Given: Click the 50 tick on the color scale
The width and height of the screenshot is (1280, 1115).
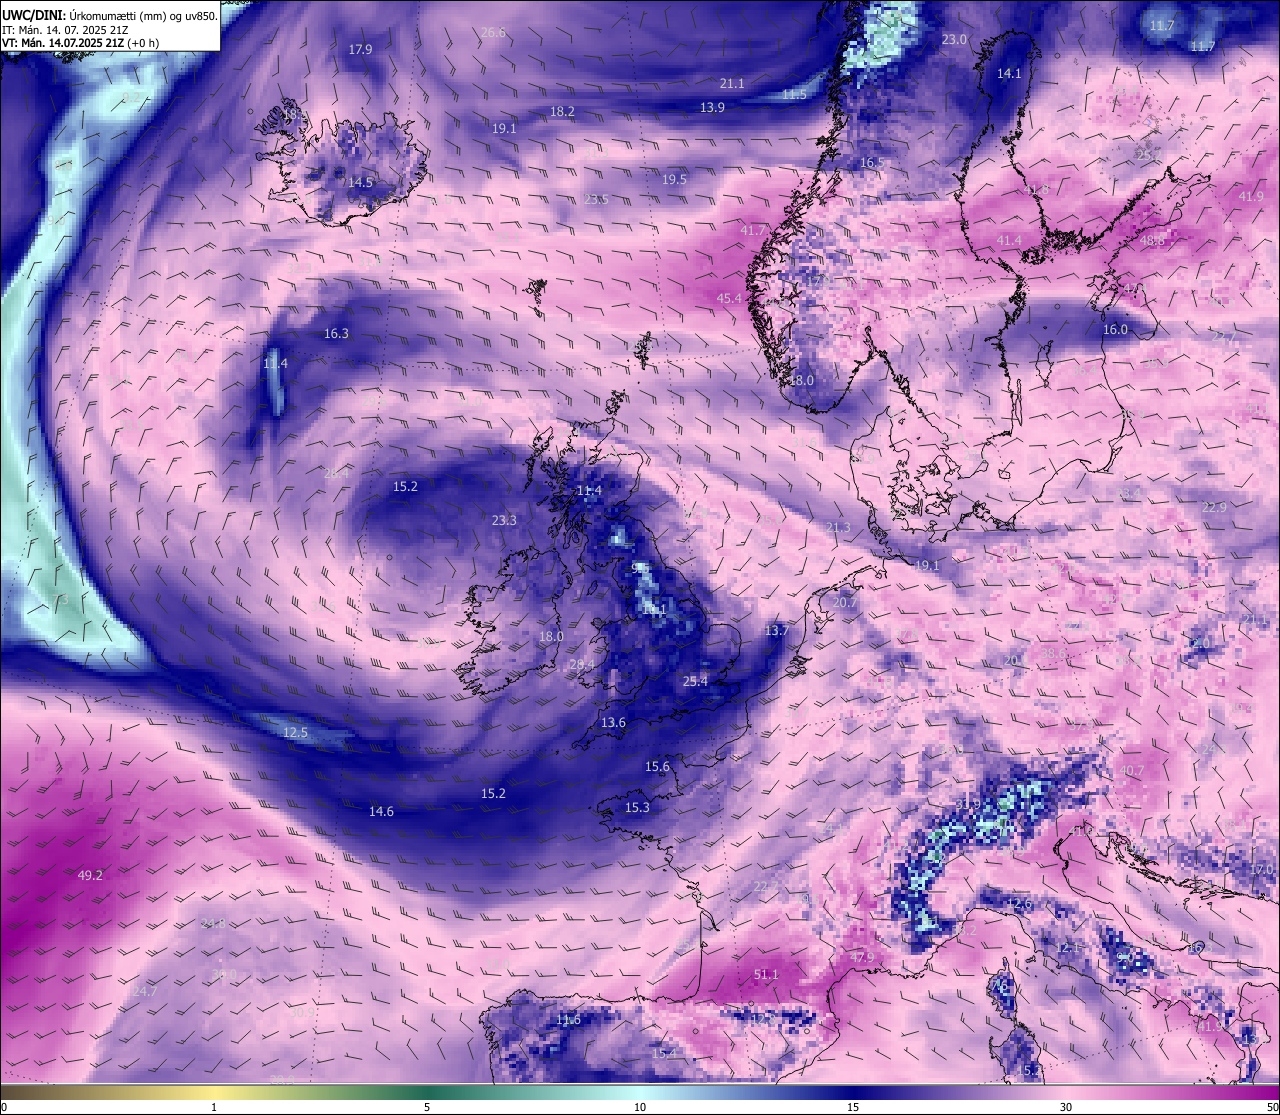Looking at the screenshot, I should pyautogui.click(x=1272, y=1106).
